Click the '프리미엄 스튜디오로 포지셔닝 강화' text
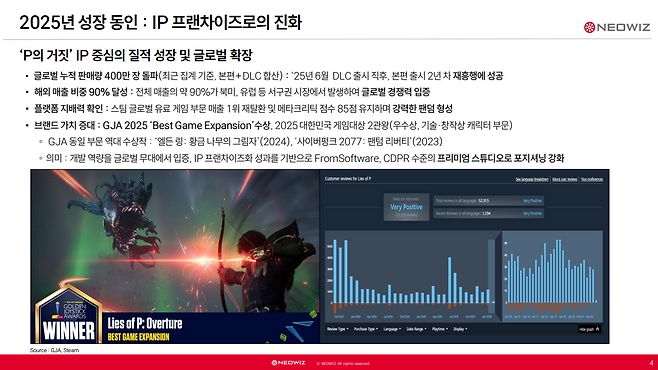This screenshot has height=370, width=658. pyautogui.click(x=501, y=158)
